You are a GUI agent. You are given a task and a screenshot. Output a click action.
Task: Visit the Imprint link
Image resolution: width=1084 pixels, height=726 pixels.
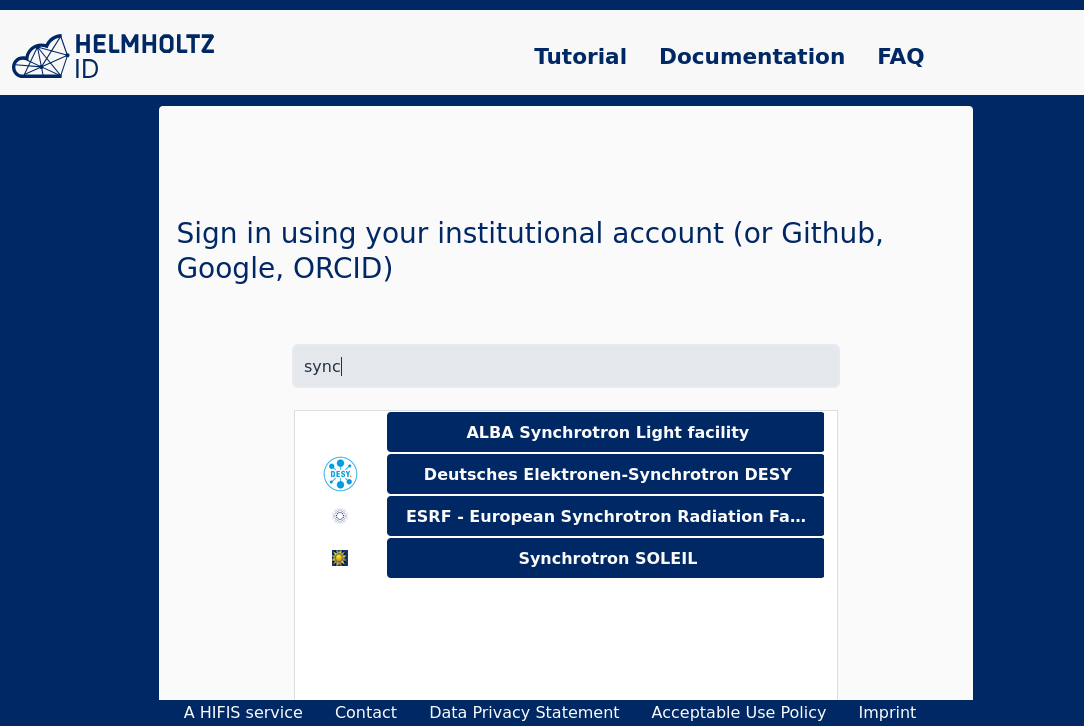point(887,712)
